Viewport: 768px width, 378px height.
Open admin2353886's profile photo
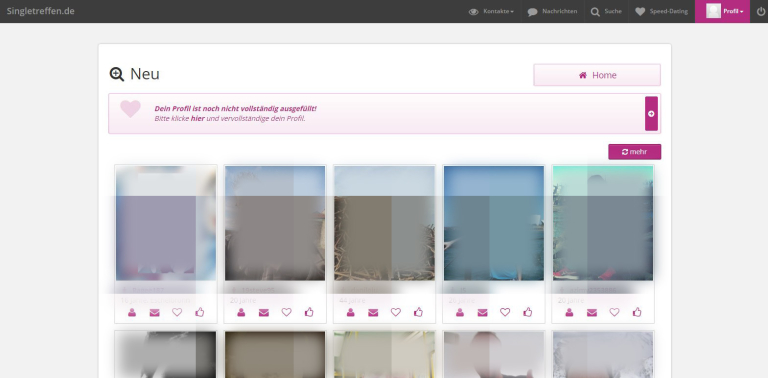603,223
